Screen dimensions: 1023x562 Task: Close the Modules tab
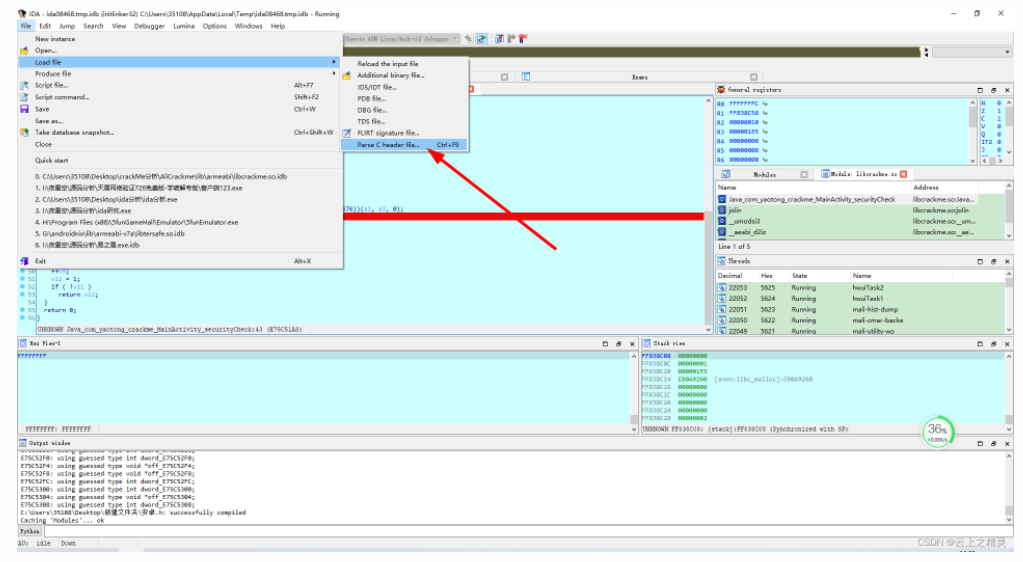point(804,174)
